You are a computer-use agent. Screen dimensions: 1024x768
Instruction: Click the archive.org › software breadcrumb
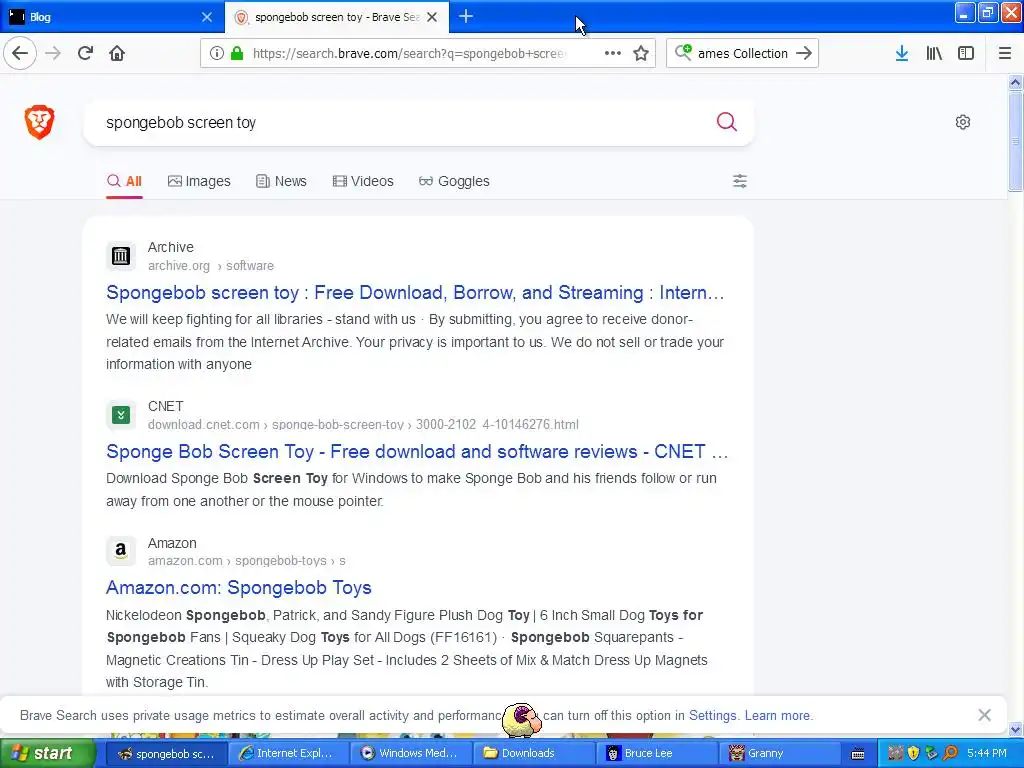211,266
